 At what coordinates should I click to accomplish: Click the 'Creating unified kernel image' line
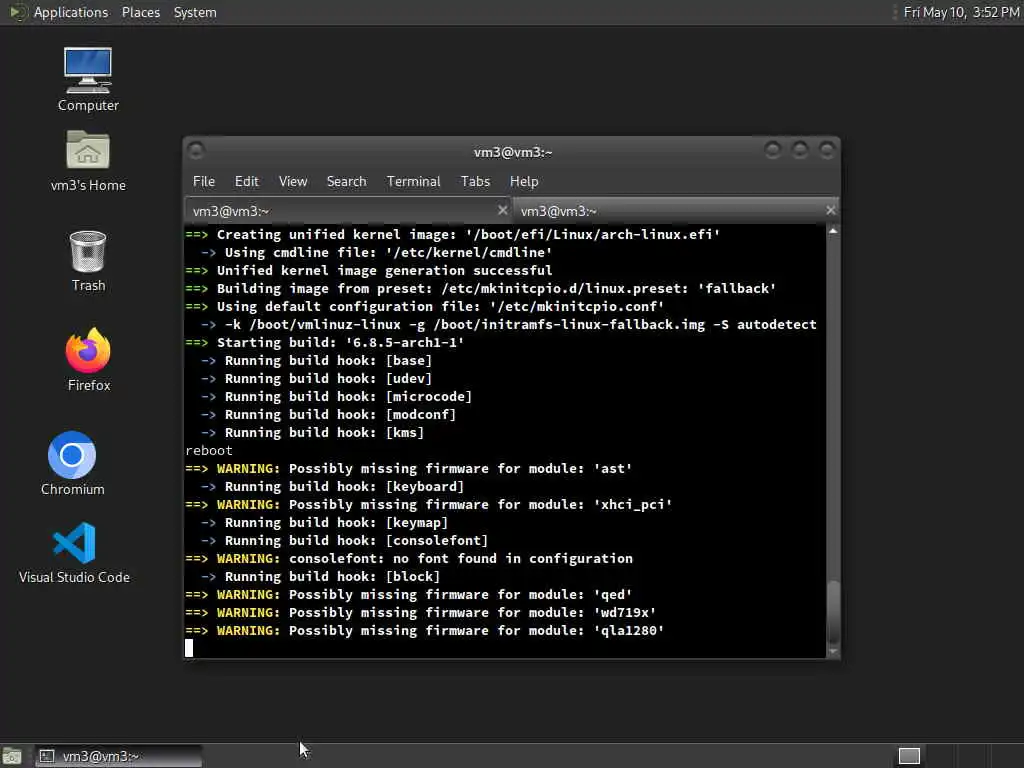(453, 234)
